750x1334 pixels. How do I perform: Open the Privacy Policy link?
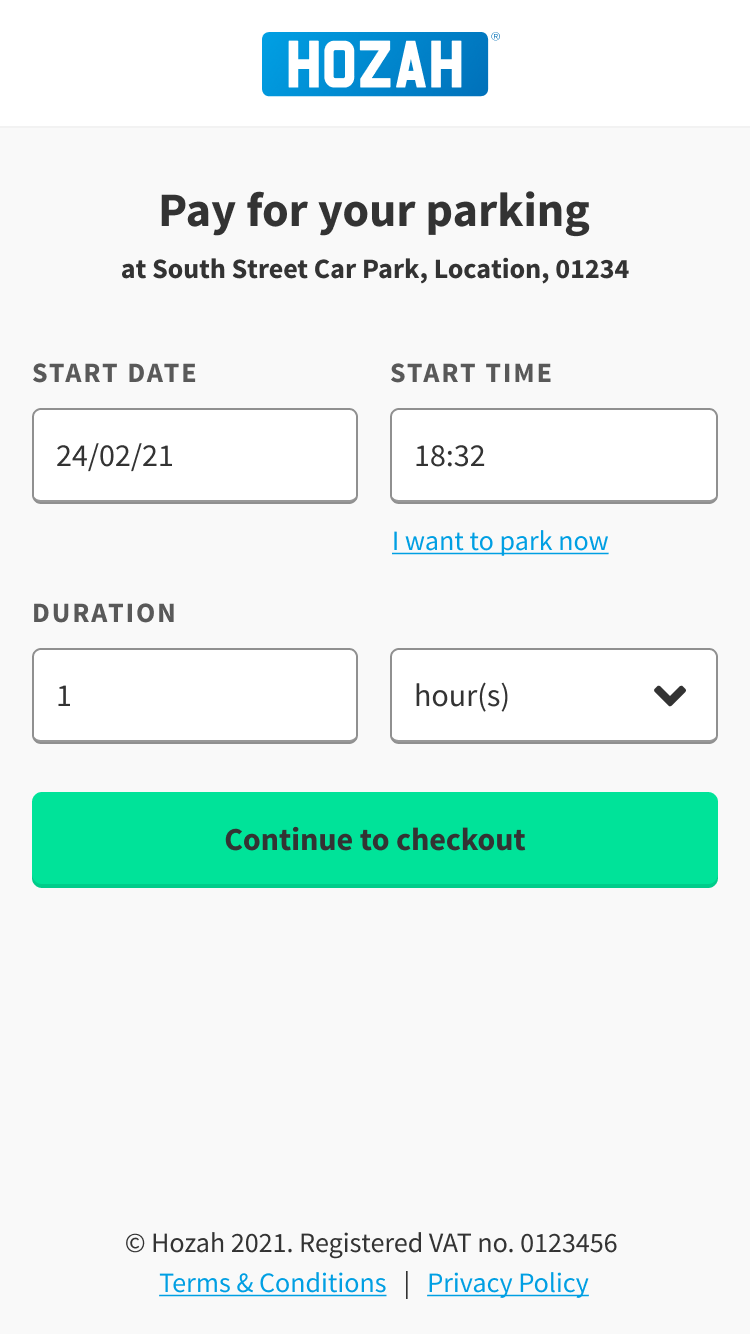(508, 1283)
